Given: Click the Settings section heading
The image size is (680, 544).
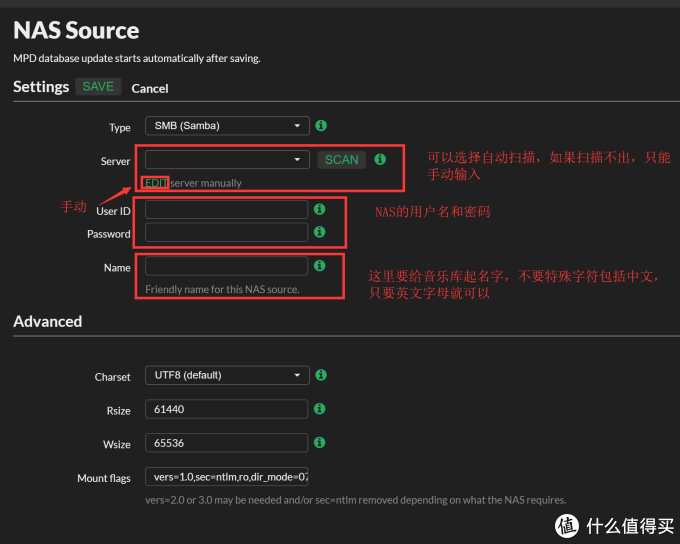Looking at the screenshot, I should [41, 87].
